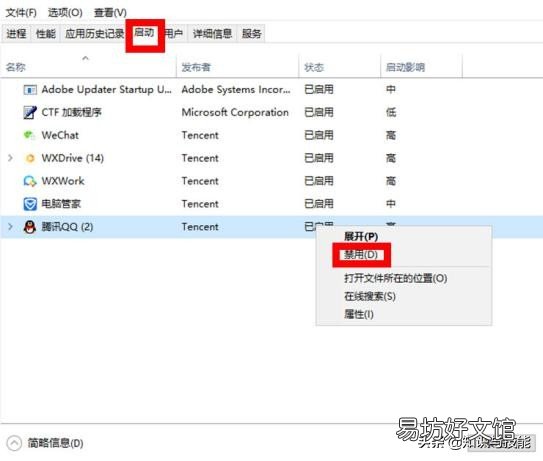Choose 禁用(D) in context menu

(x=360, y=255)
